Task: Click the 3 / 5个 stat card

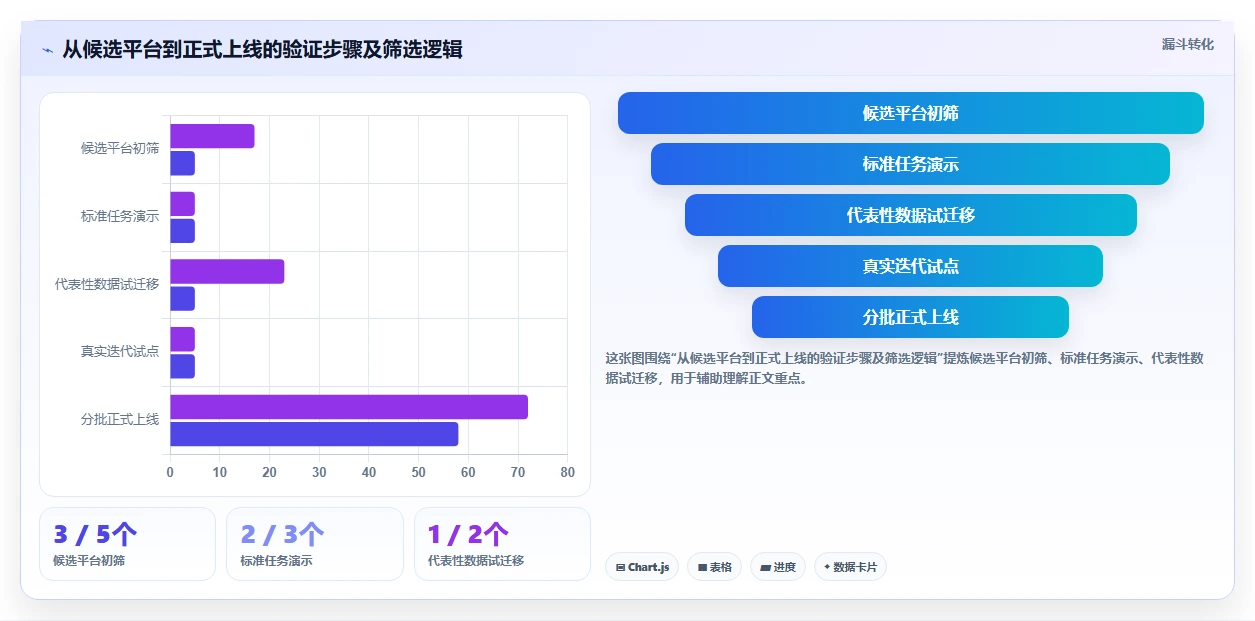Action: click(127, 544)
